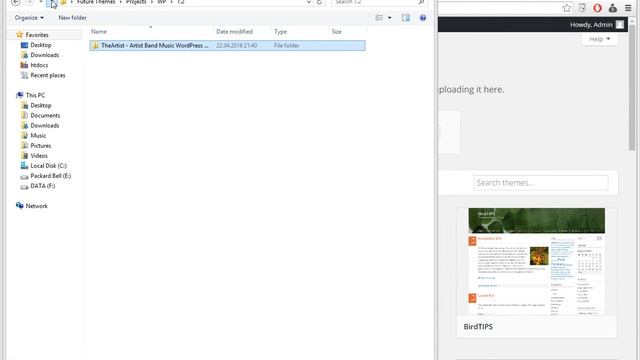Open Recent places
The width and height of the screenshot is (640, 360).
48,76
